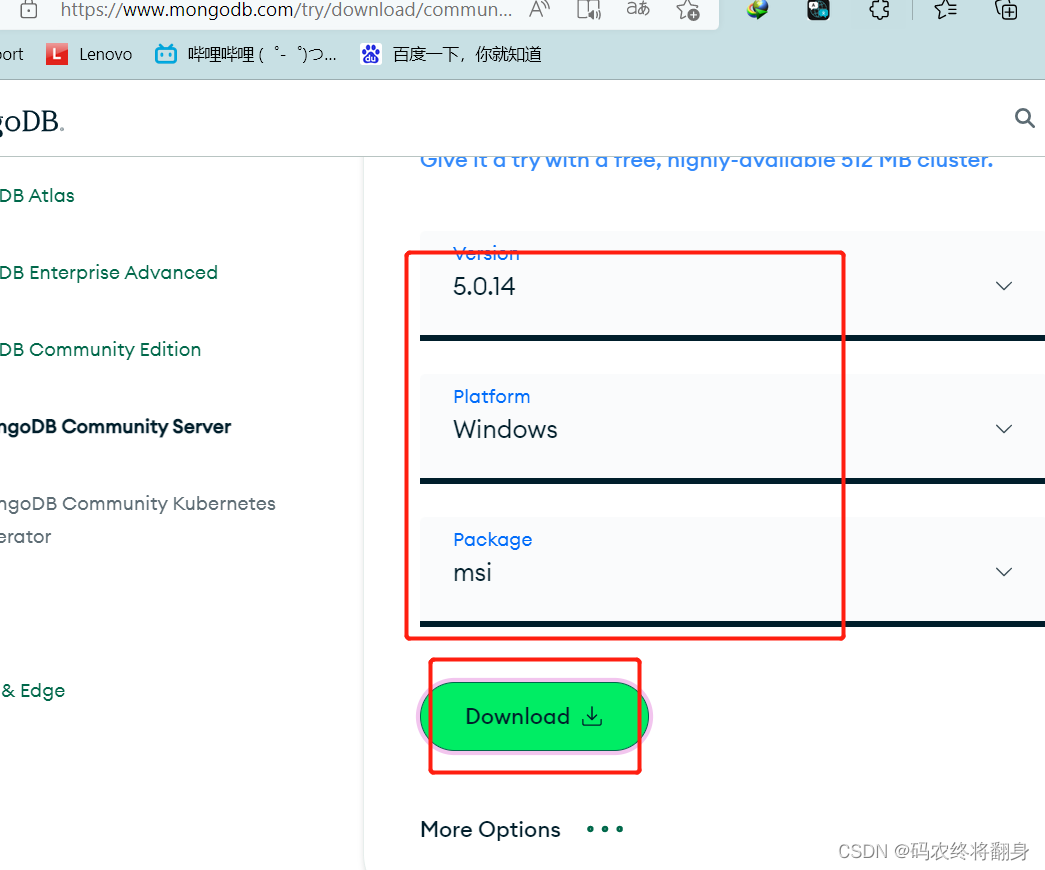
Task: Open the 百度一下，你就知道 bookmark
Action: (451, 54)
